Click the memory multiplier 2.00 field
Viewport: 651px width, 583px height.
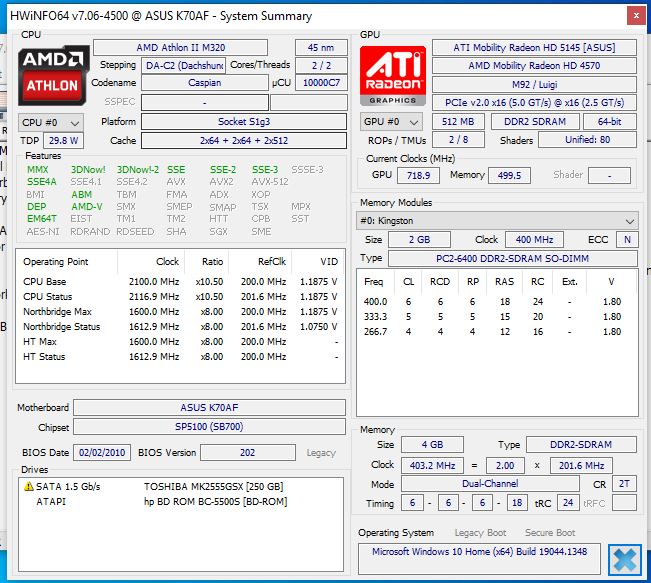click(x=505, y=465)
